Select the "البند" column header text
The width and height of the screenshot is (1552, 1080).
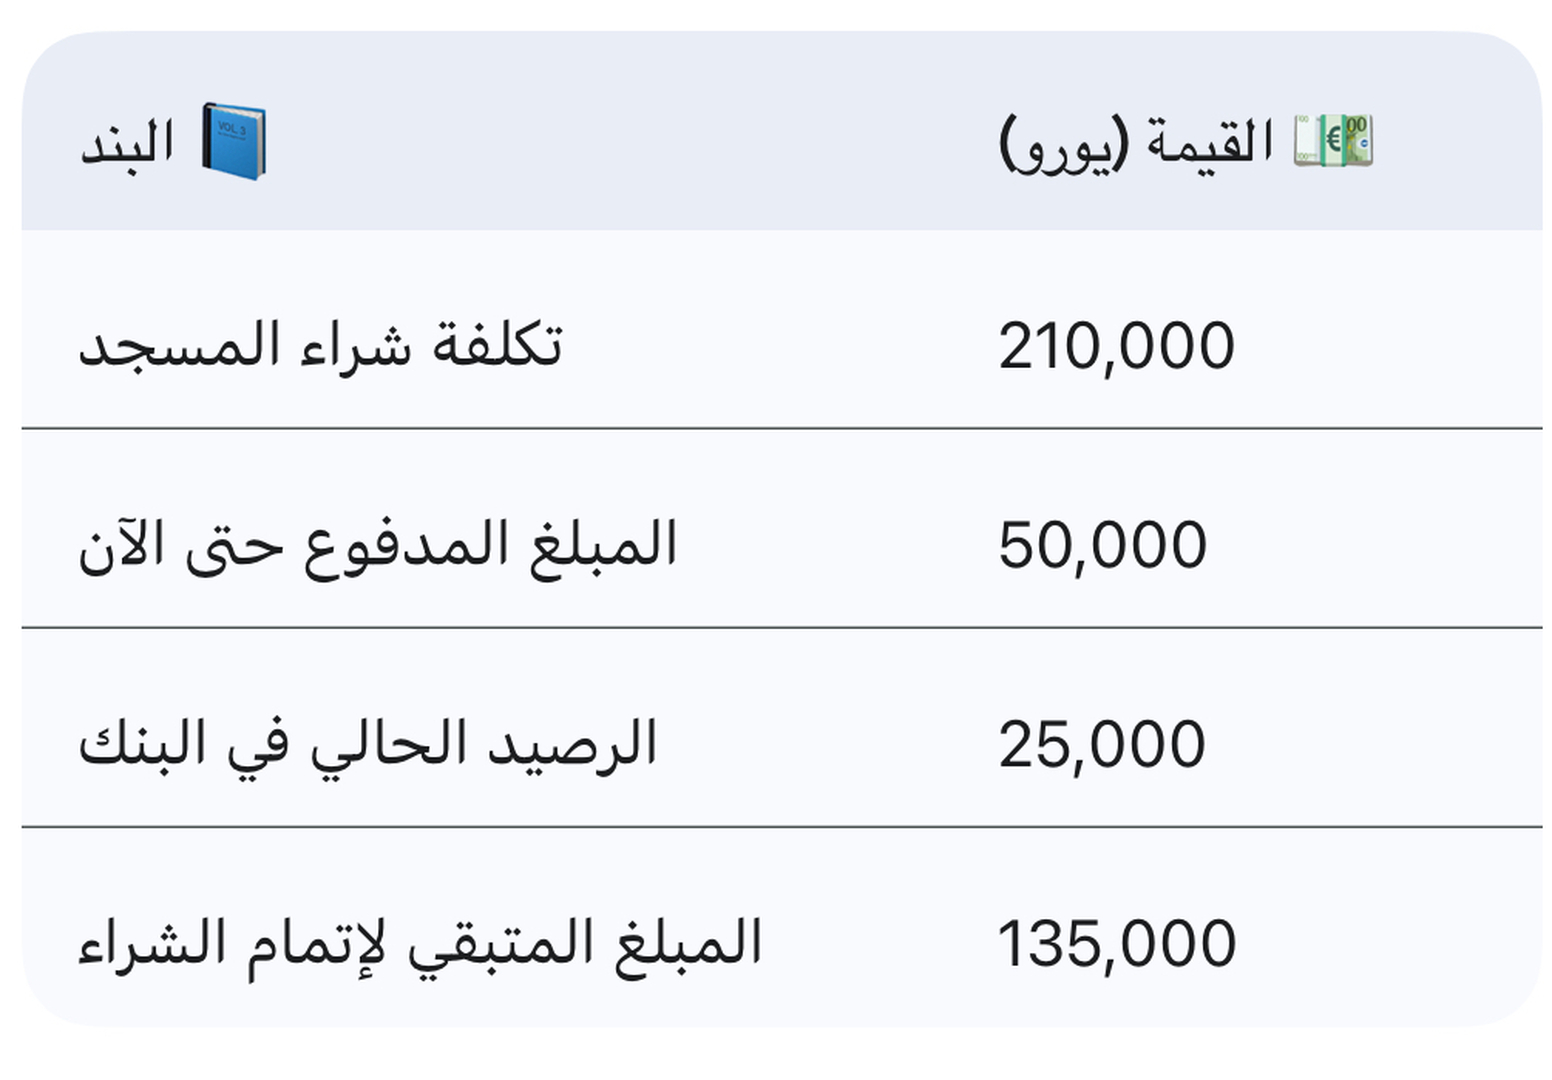click(127, 142)
